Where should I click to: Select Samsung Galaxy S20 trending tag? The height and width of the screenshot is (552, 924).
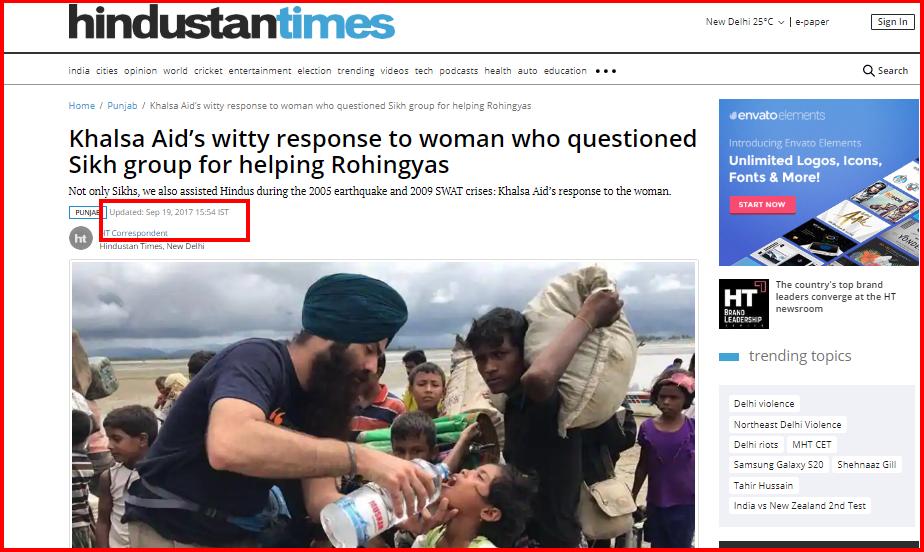778,465
